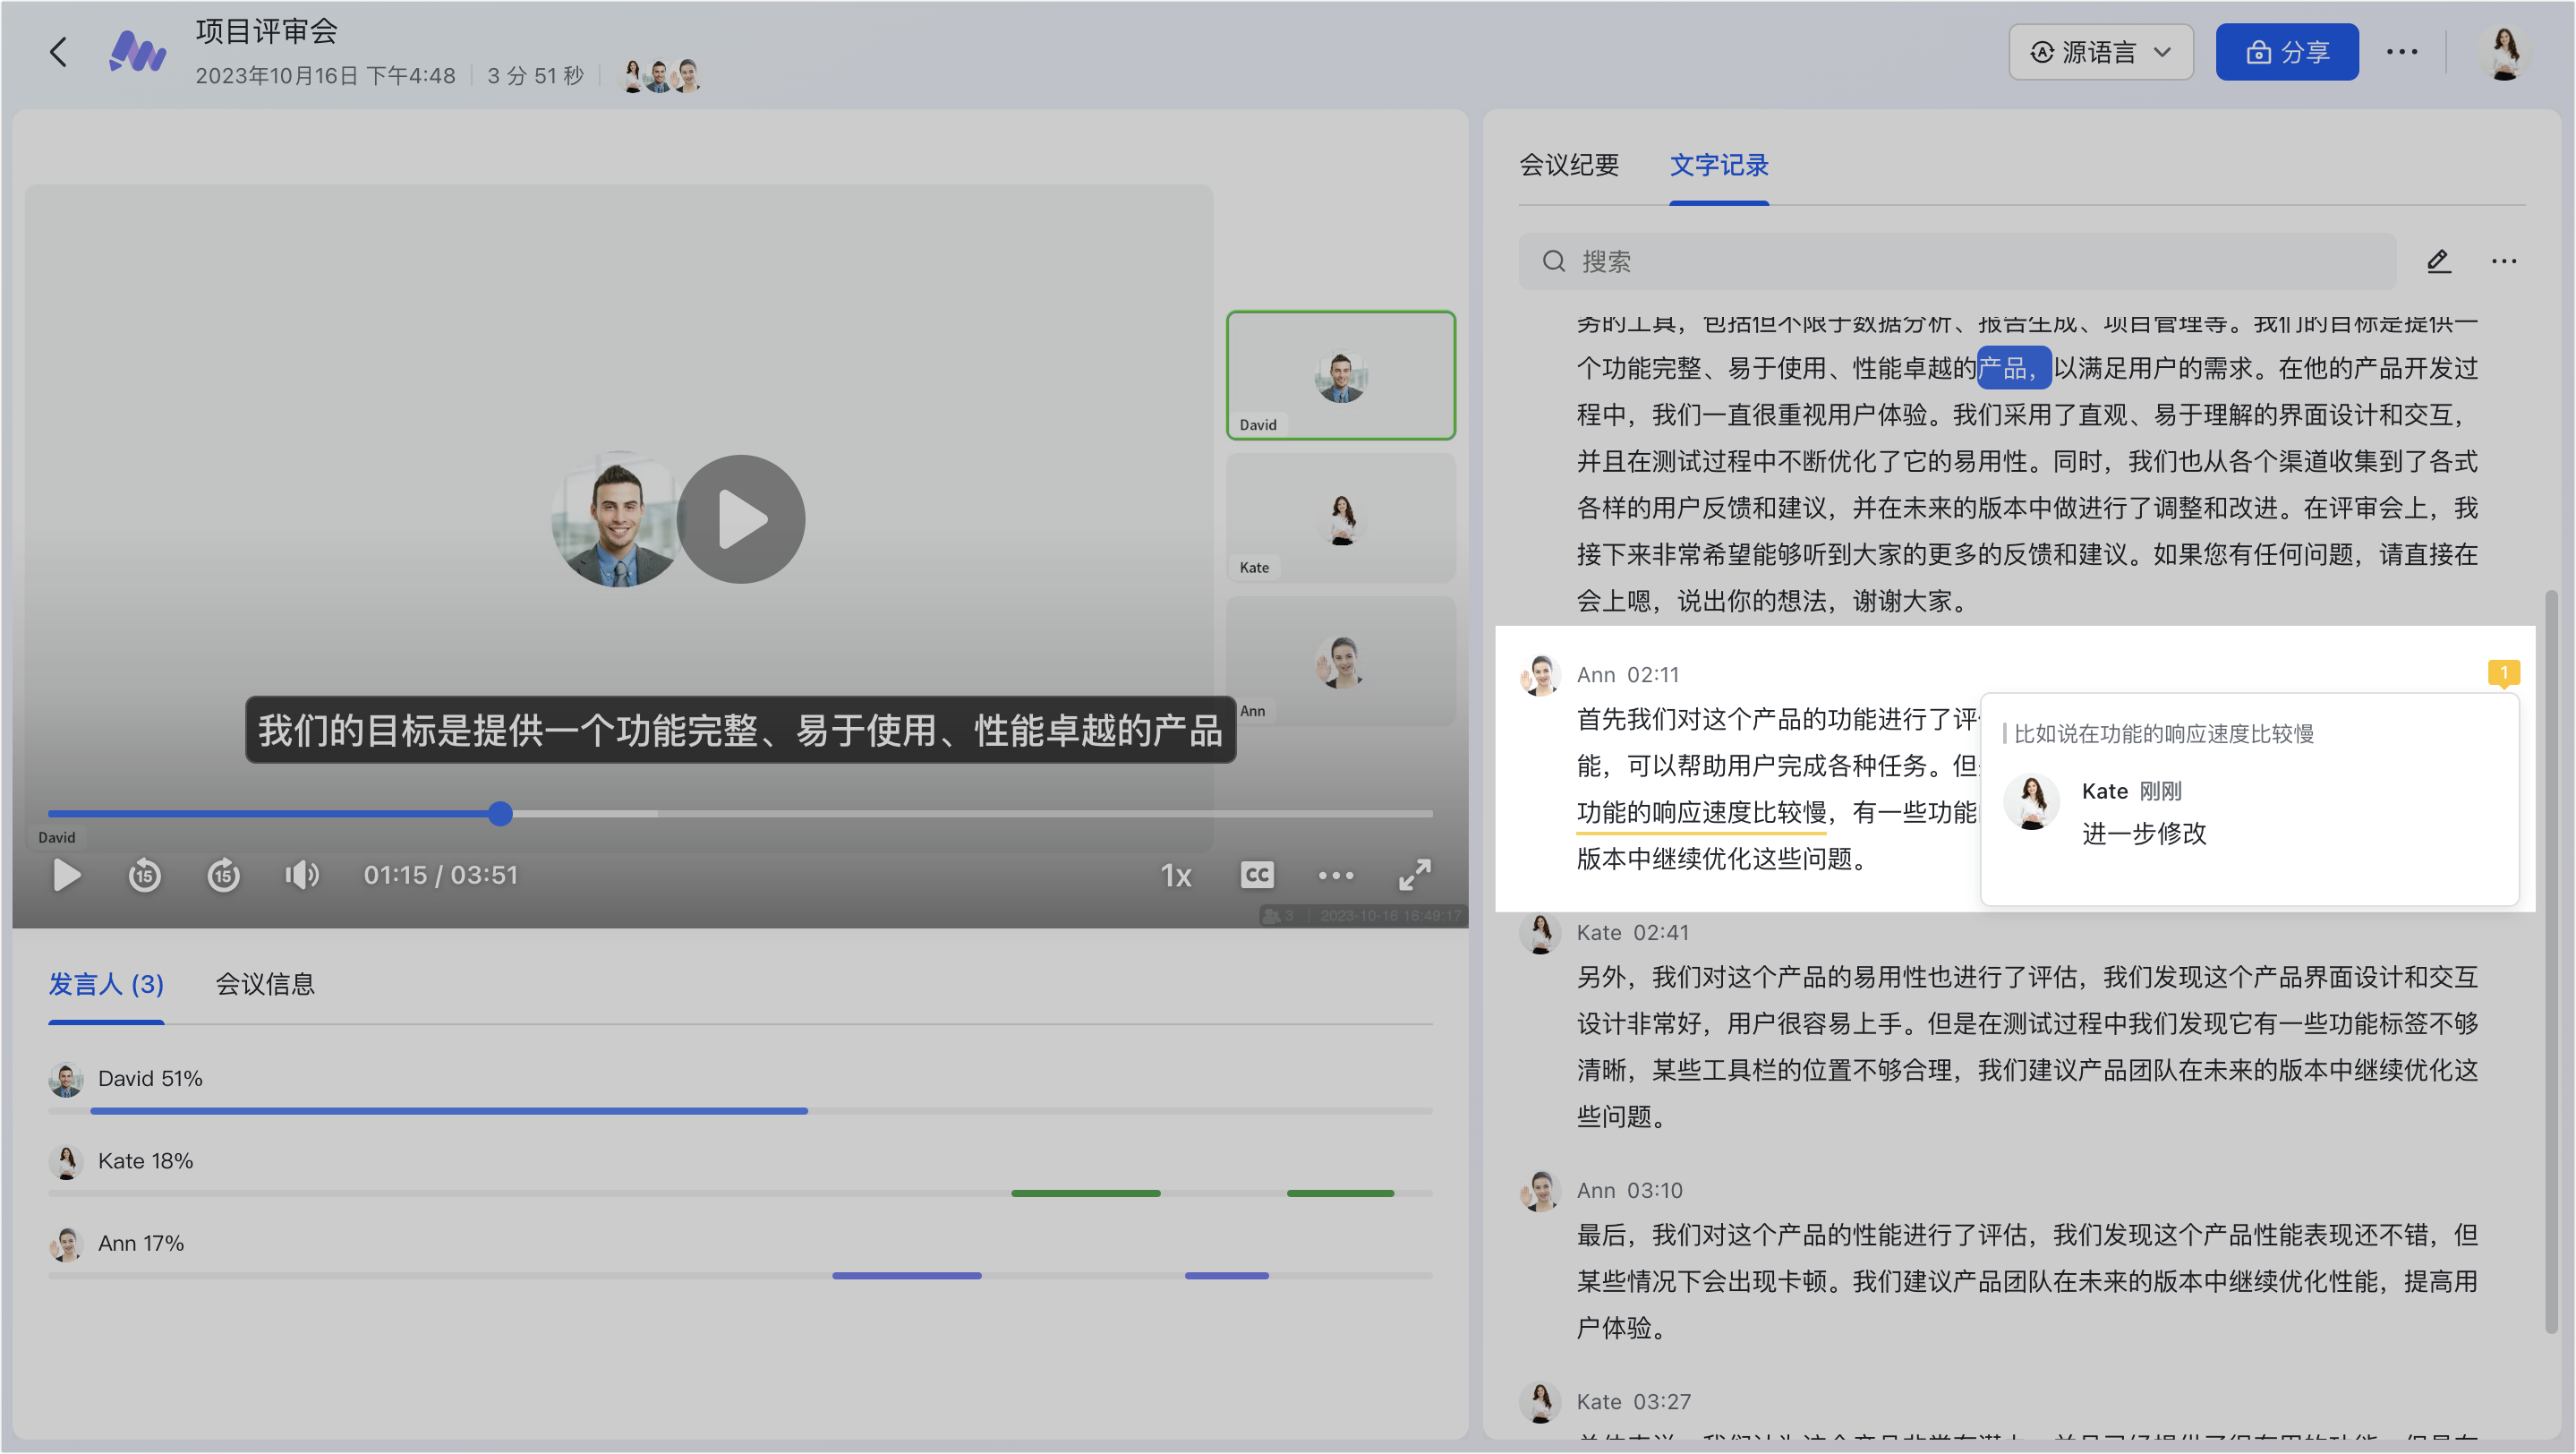
Task: Focus the 搜索 transcript search field
Action: pos(1957,262)
